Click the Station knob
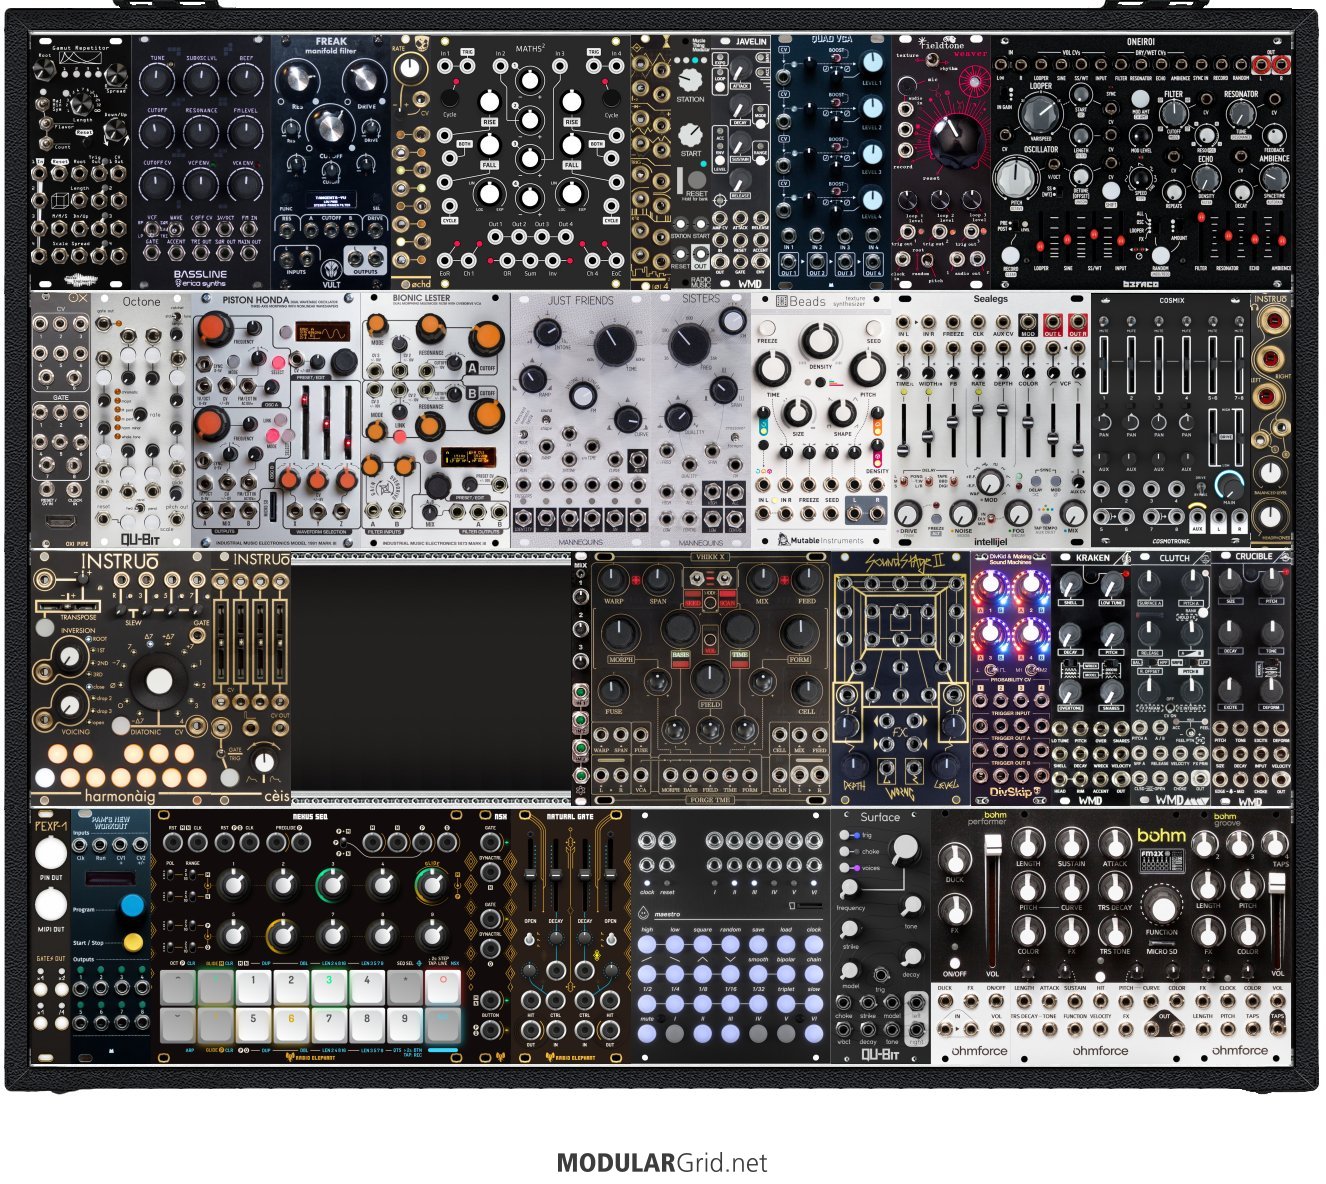Screen dimensions: 1326x1184 [x=690, y=81]
